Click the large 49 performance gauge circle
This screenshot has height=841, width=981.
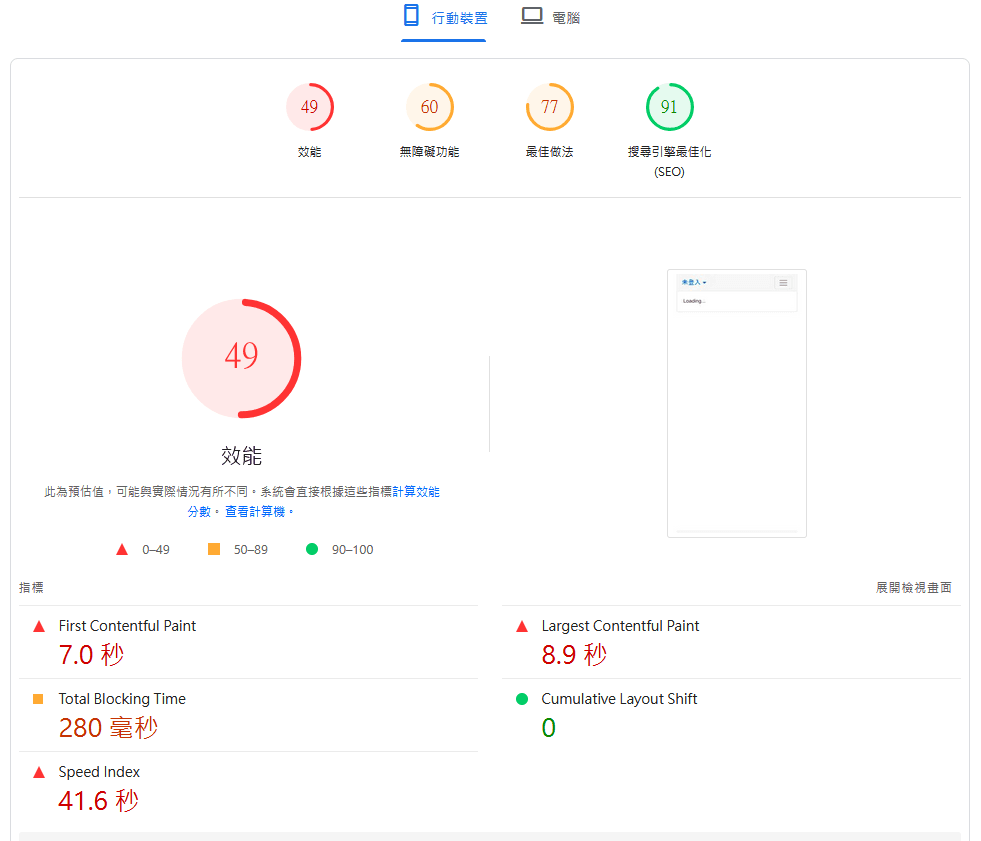tap(241, 357)
